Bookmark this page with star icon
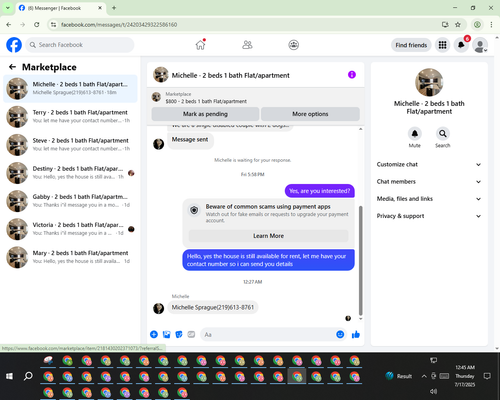Screen dimensions: 500x400 click(458, 24)
